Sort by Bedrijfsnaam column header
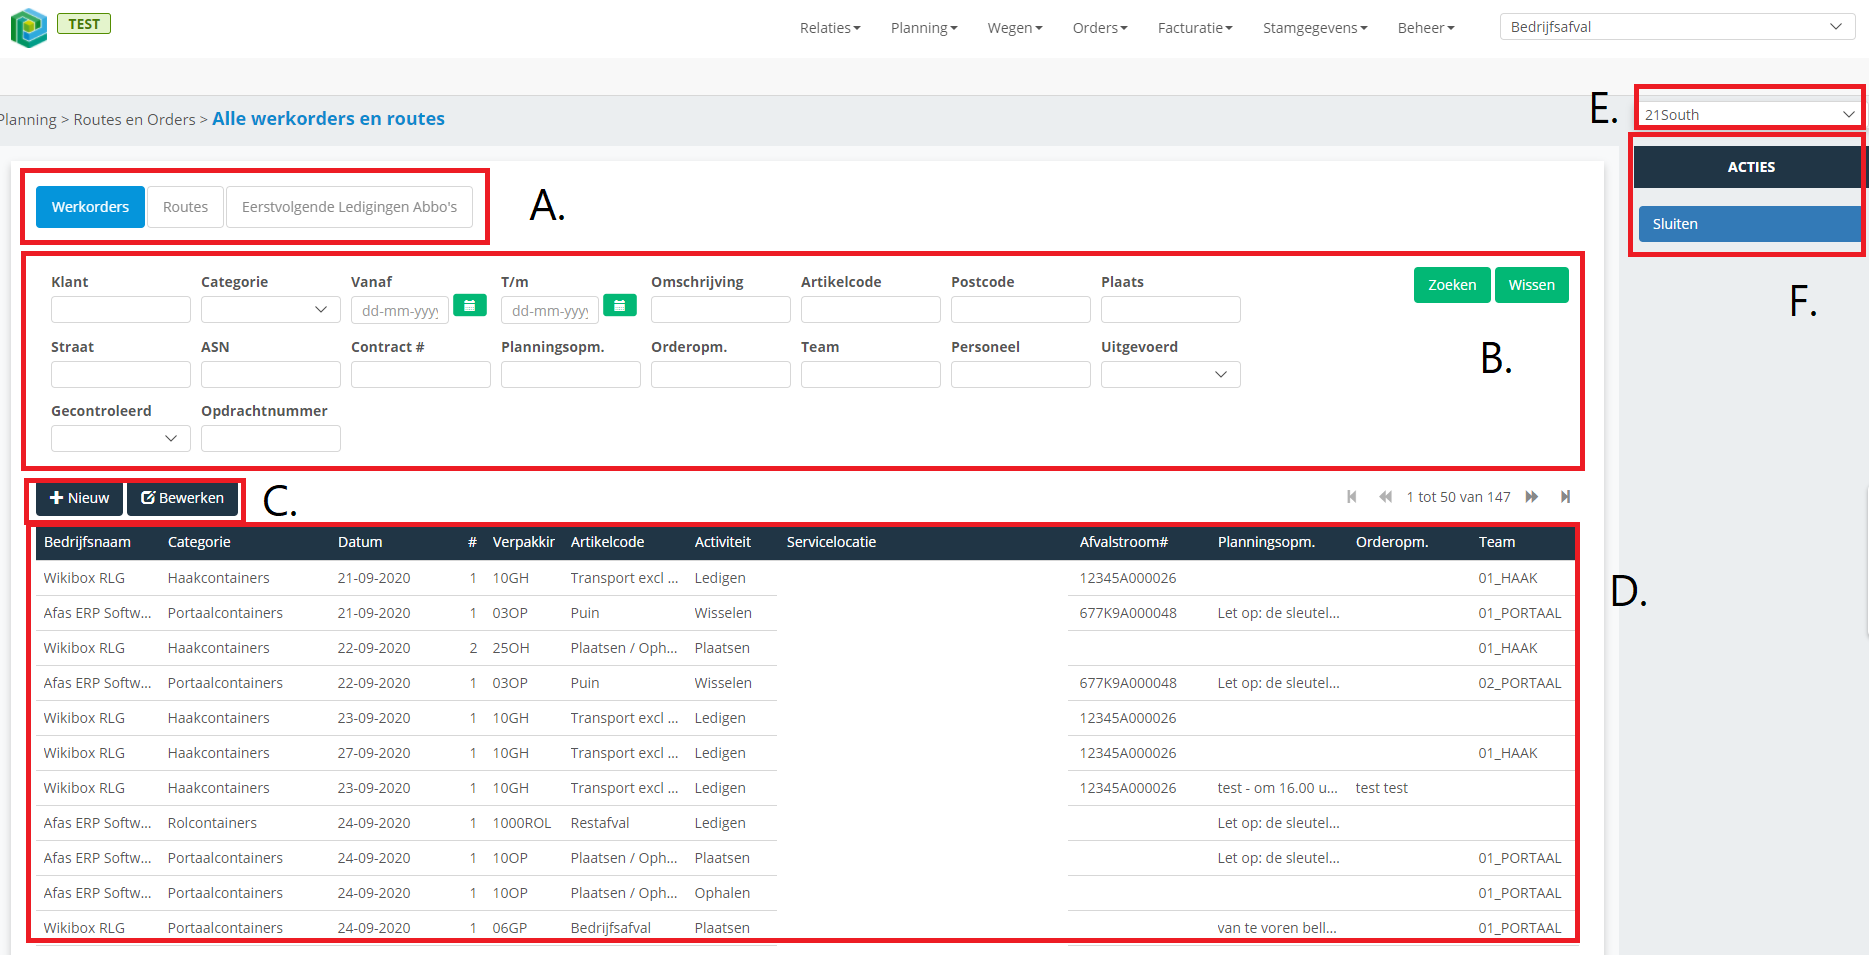 [x=87, y=542]
